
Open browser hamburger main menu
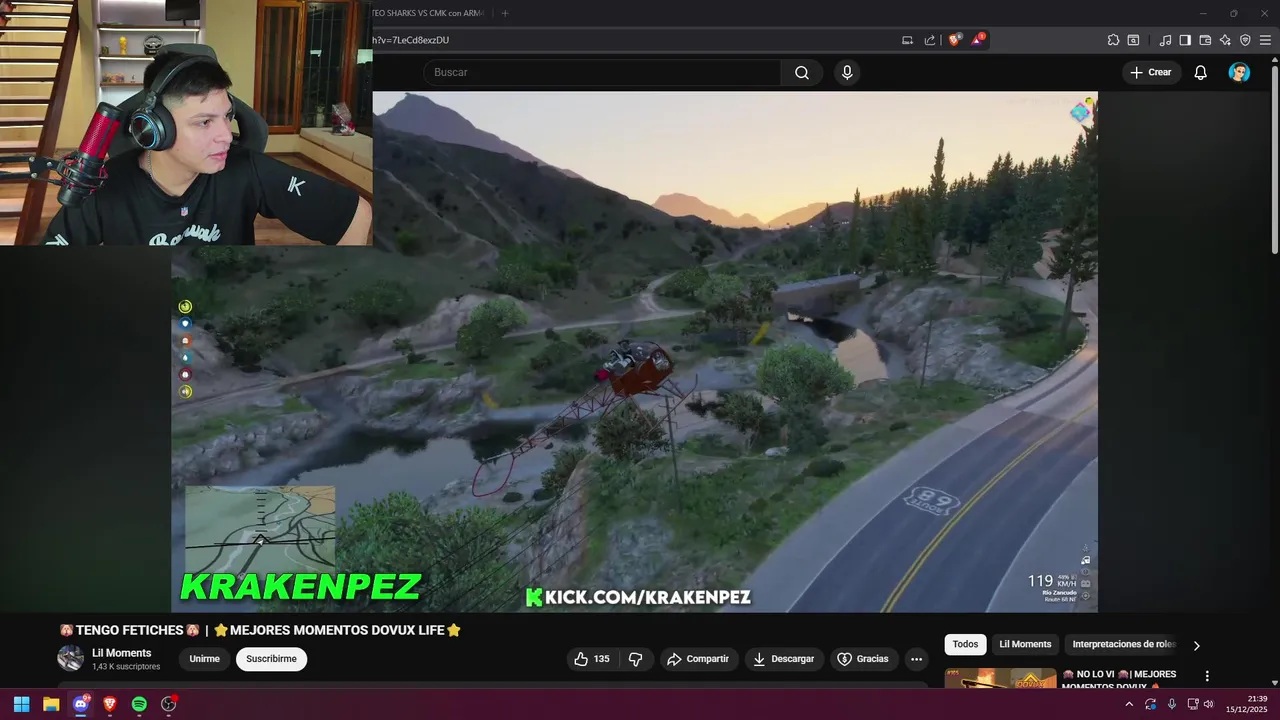1265,40
